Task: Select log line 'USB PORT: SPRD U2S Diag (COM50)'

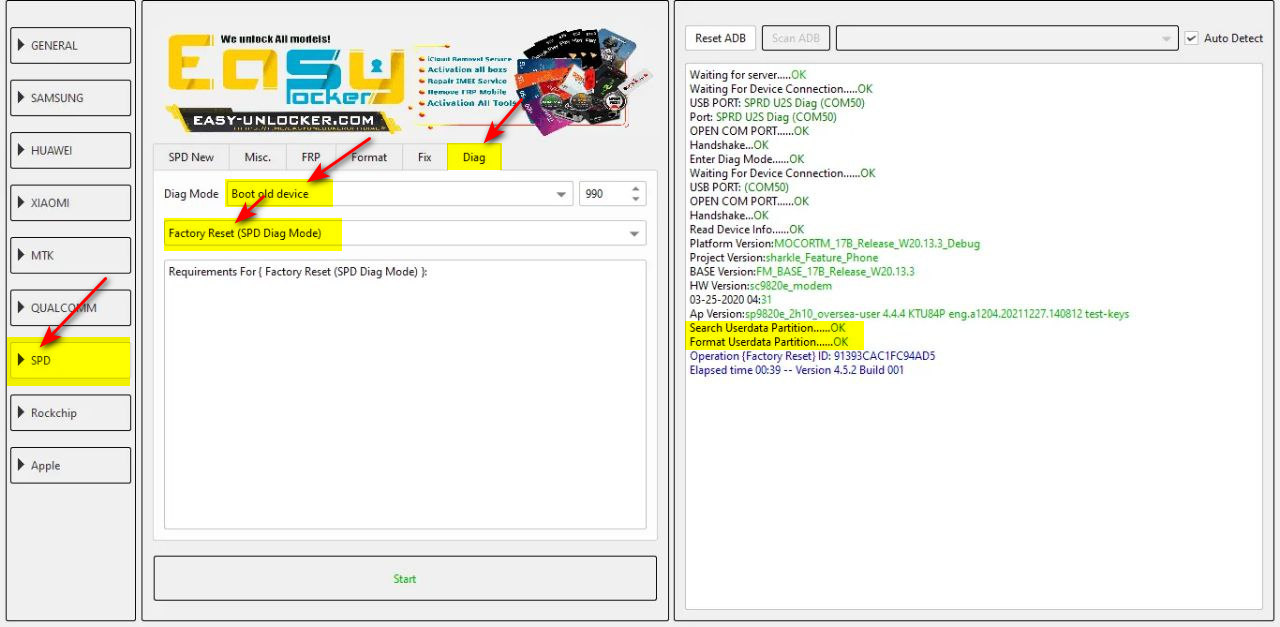Action: pyautogui.click(x=777, y=103)
